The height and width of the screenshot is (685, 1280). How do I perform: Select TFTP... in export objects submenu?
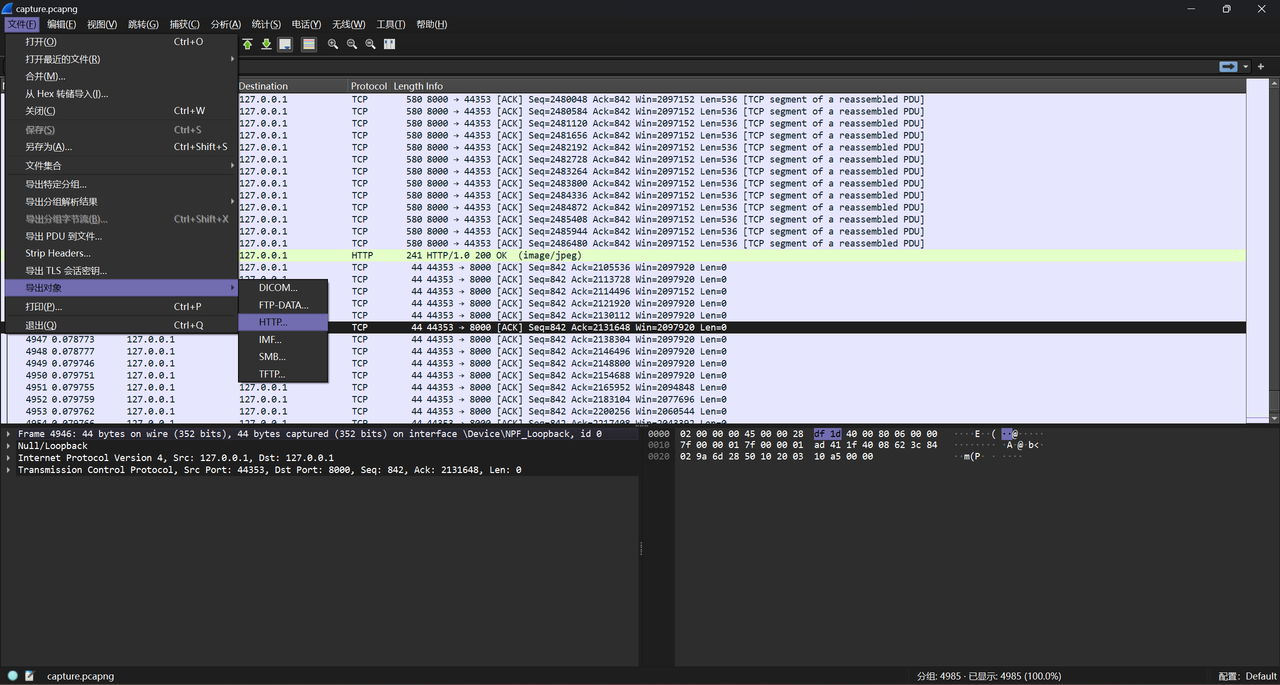[x=283, y=374]
